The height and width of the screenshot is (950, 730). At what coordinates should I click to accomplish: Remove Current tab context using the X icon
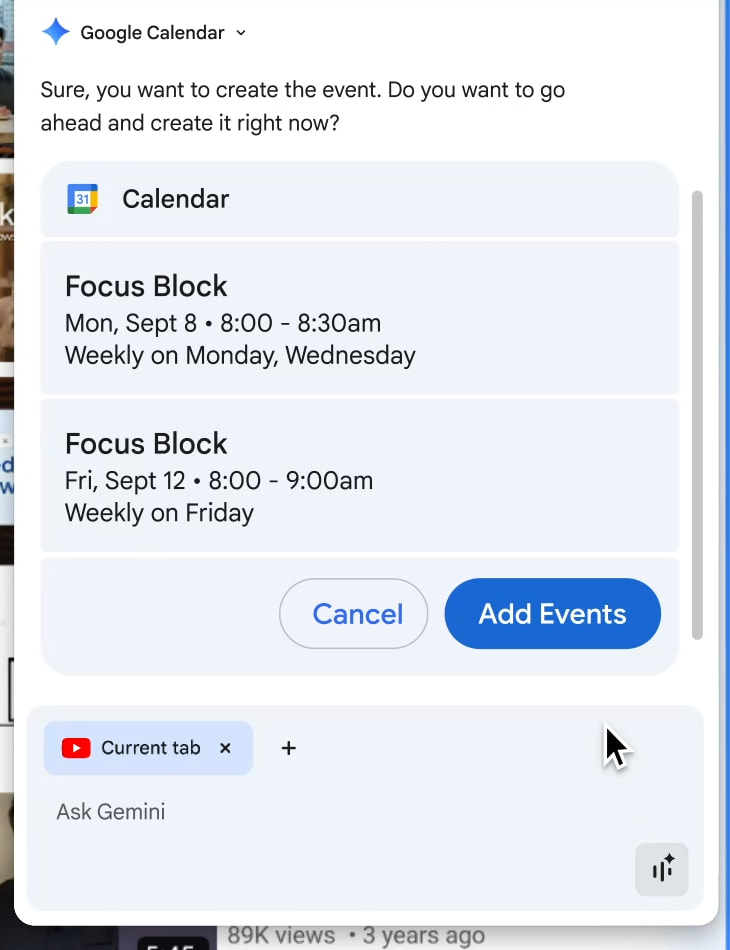(x=225, y=747)
